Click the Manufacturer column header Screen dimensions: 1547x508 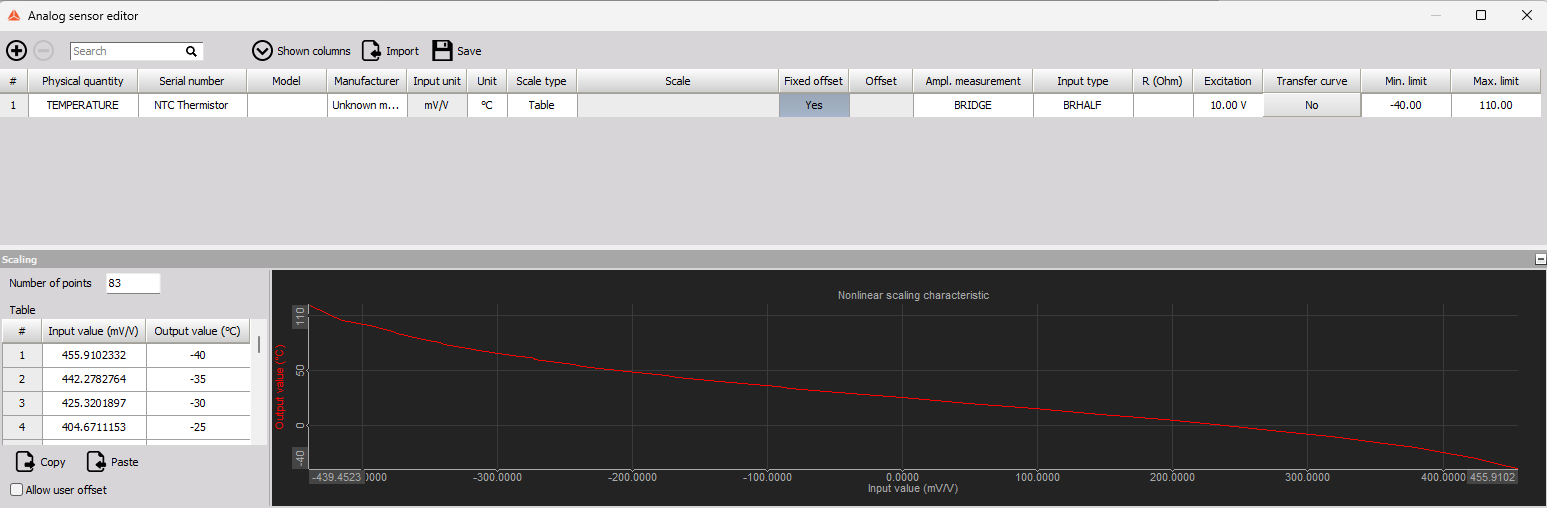(x=367, y=81)
